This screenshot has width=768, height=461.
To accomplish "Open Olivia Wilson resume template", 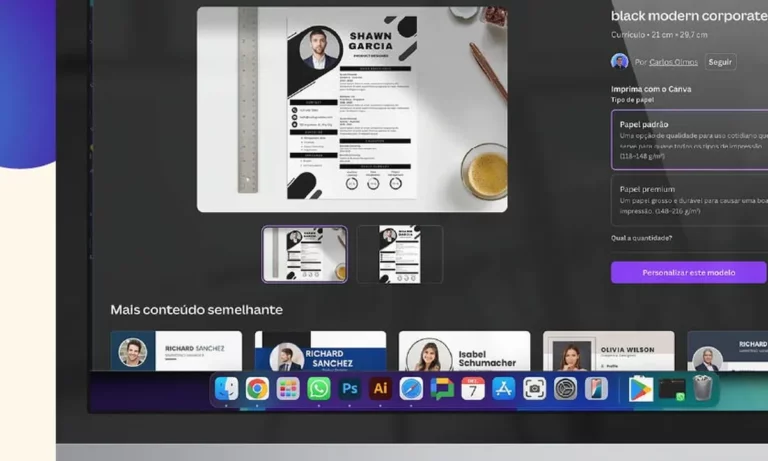I will [x=608, y=351].
